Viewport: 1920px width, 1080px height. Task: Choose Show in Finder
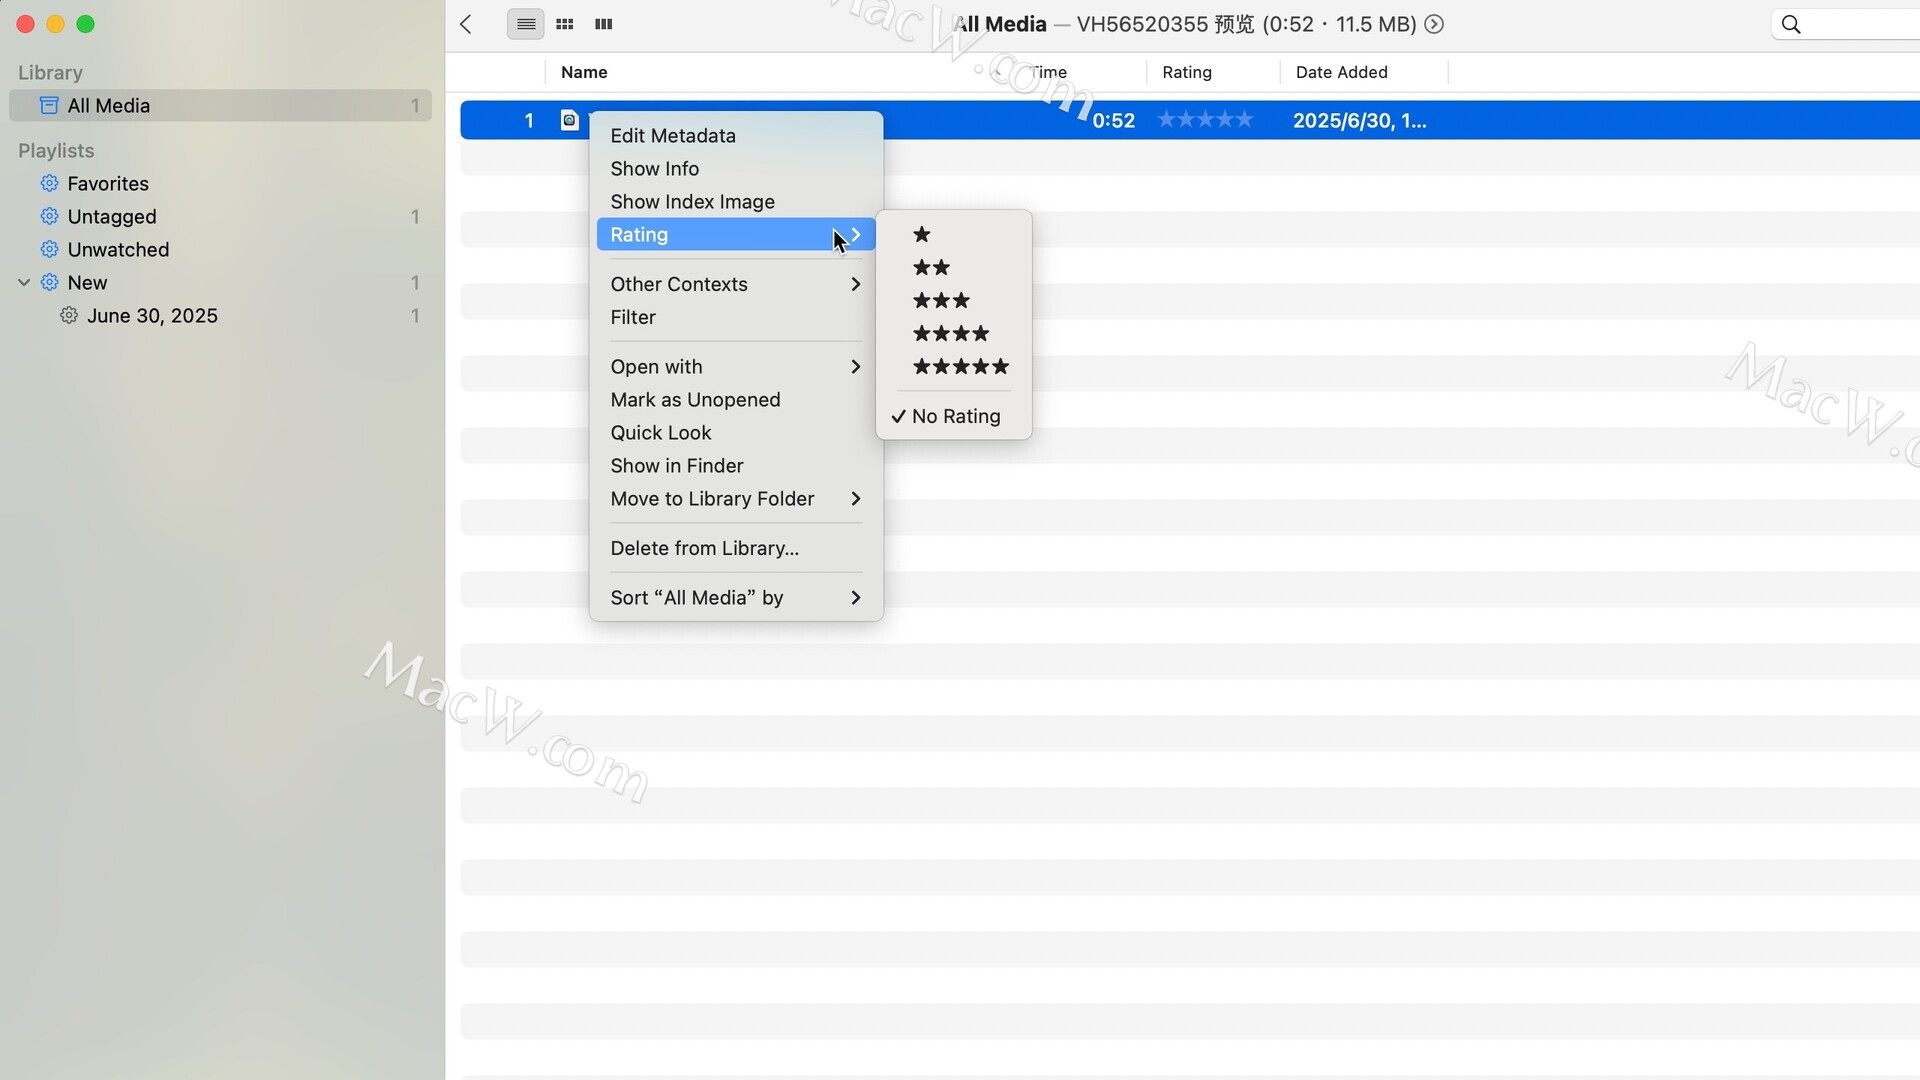coord(736,465)
